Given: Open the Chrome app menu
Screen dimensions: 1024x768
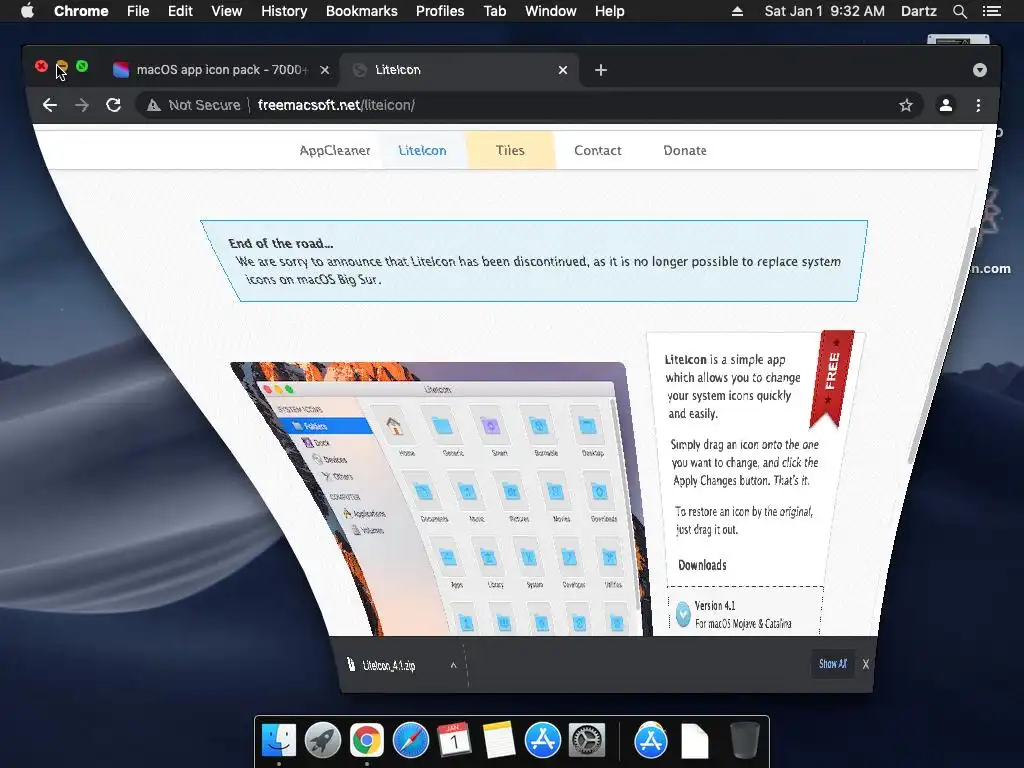Looking at the screenshot, I should (81, 11).
